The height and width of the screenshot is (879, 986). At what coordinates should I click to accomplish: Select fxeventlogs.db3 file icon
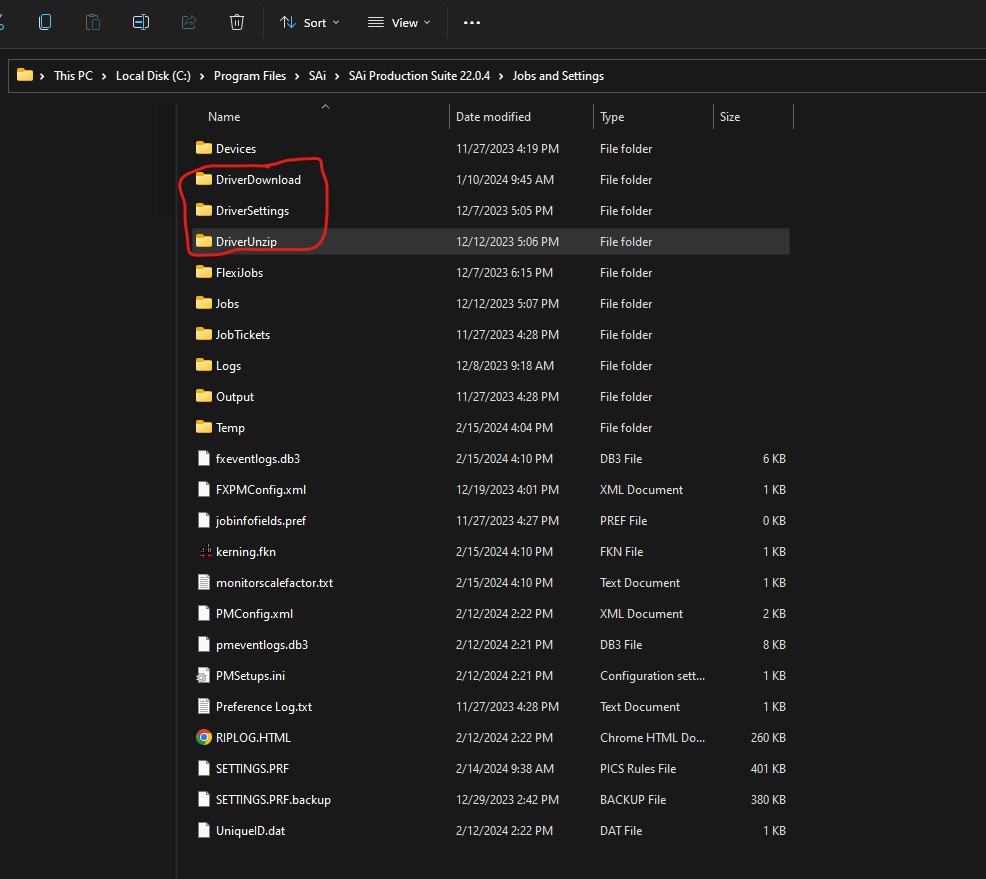point(204,458)
